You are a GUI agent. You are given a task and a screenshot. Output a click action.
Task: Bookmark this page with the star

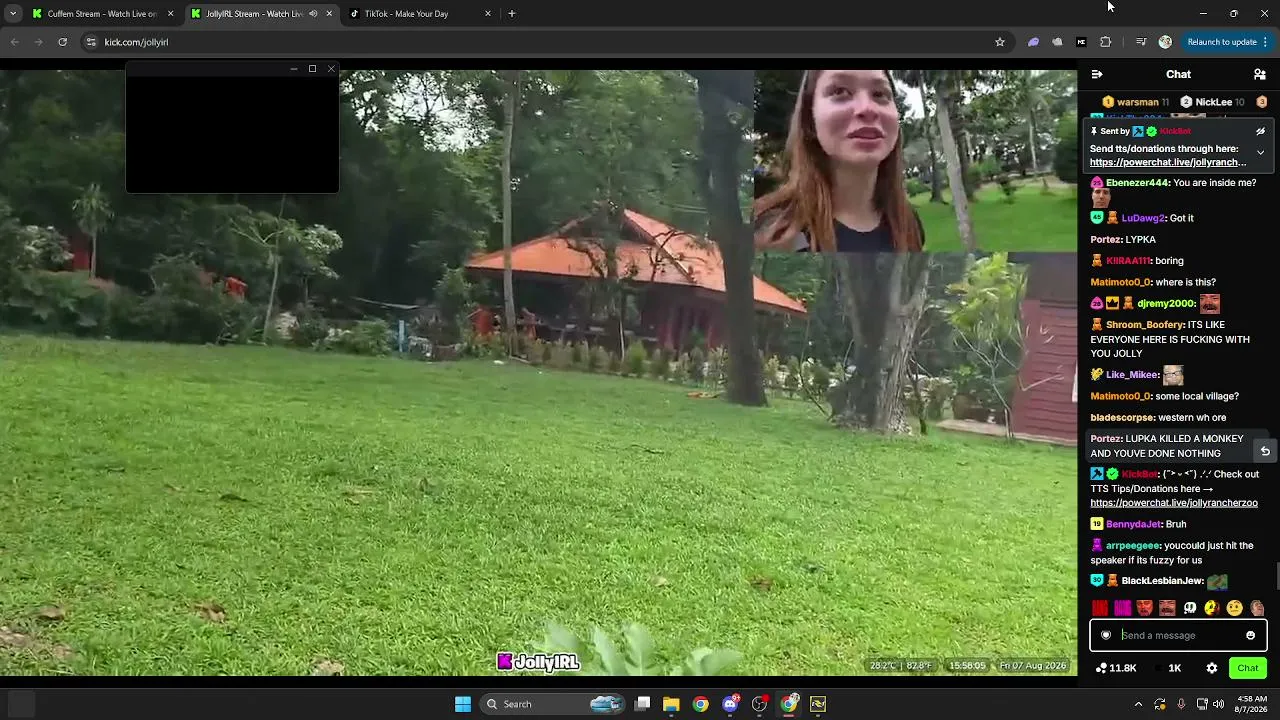point(999,42)
